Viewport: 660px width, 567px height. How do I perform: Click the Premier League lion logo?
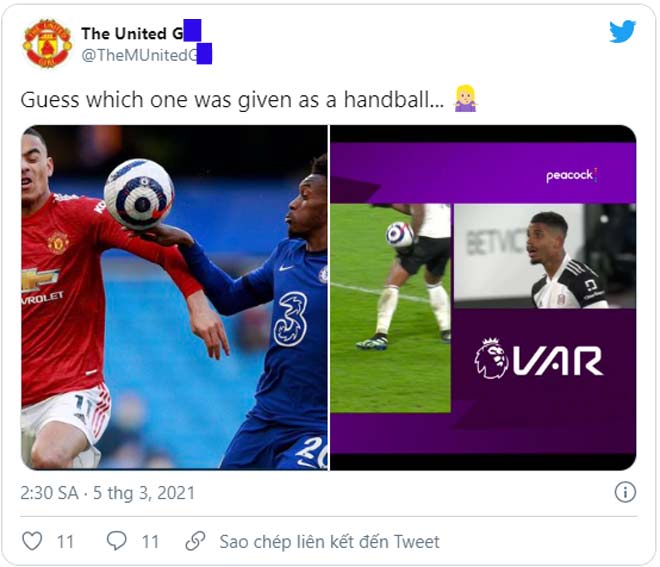point(491,358)
